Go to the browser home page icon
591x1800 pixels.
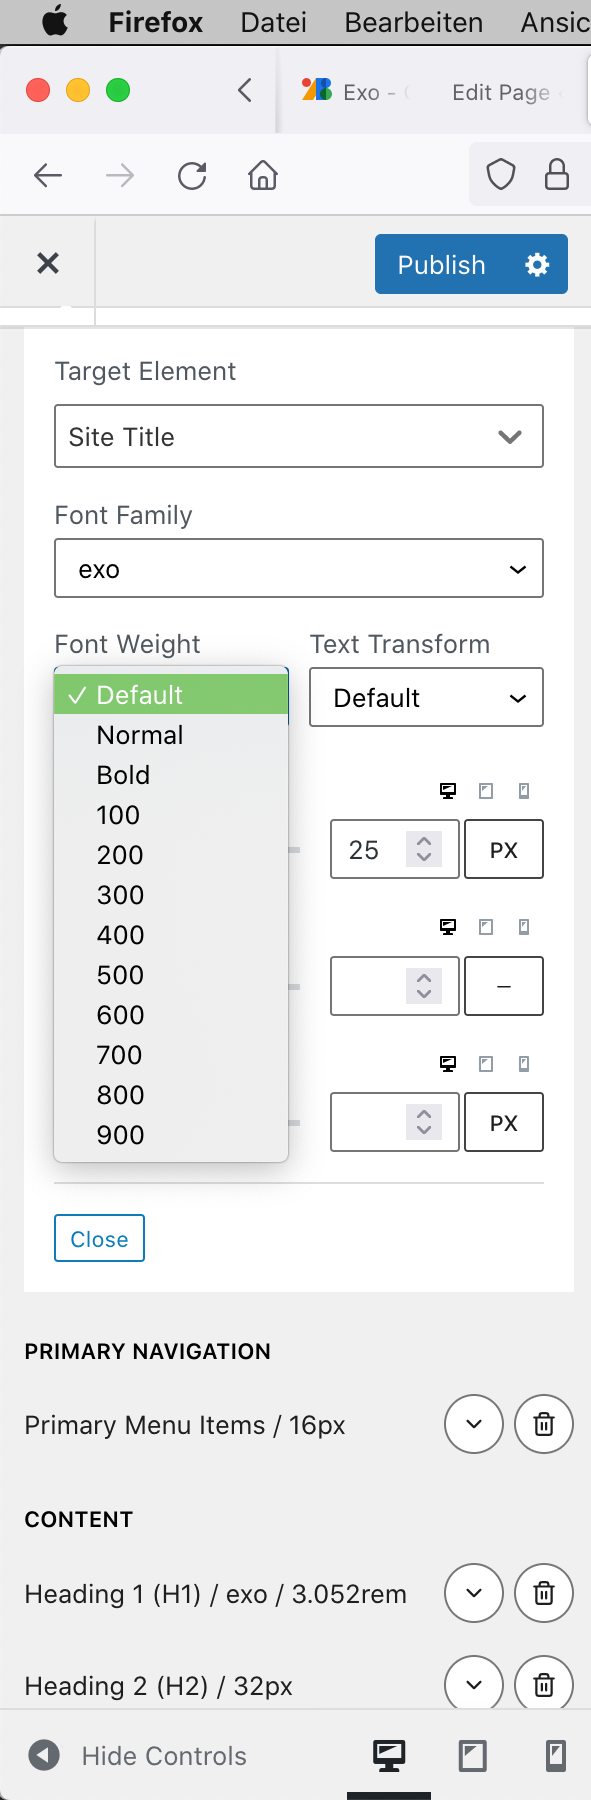pyautogui.click(x=263, y=176)
